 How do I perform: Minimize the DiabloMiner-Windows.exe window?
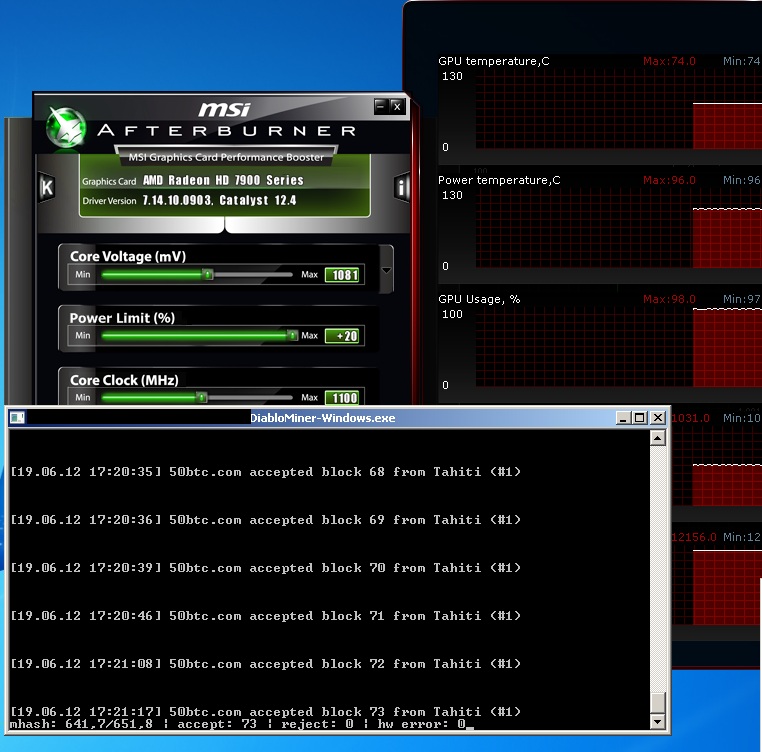623,418
